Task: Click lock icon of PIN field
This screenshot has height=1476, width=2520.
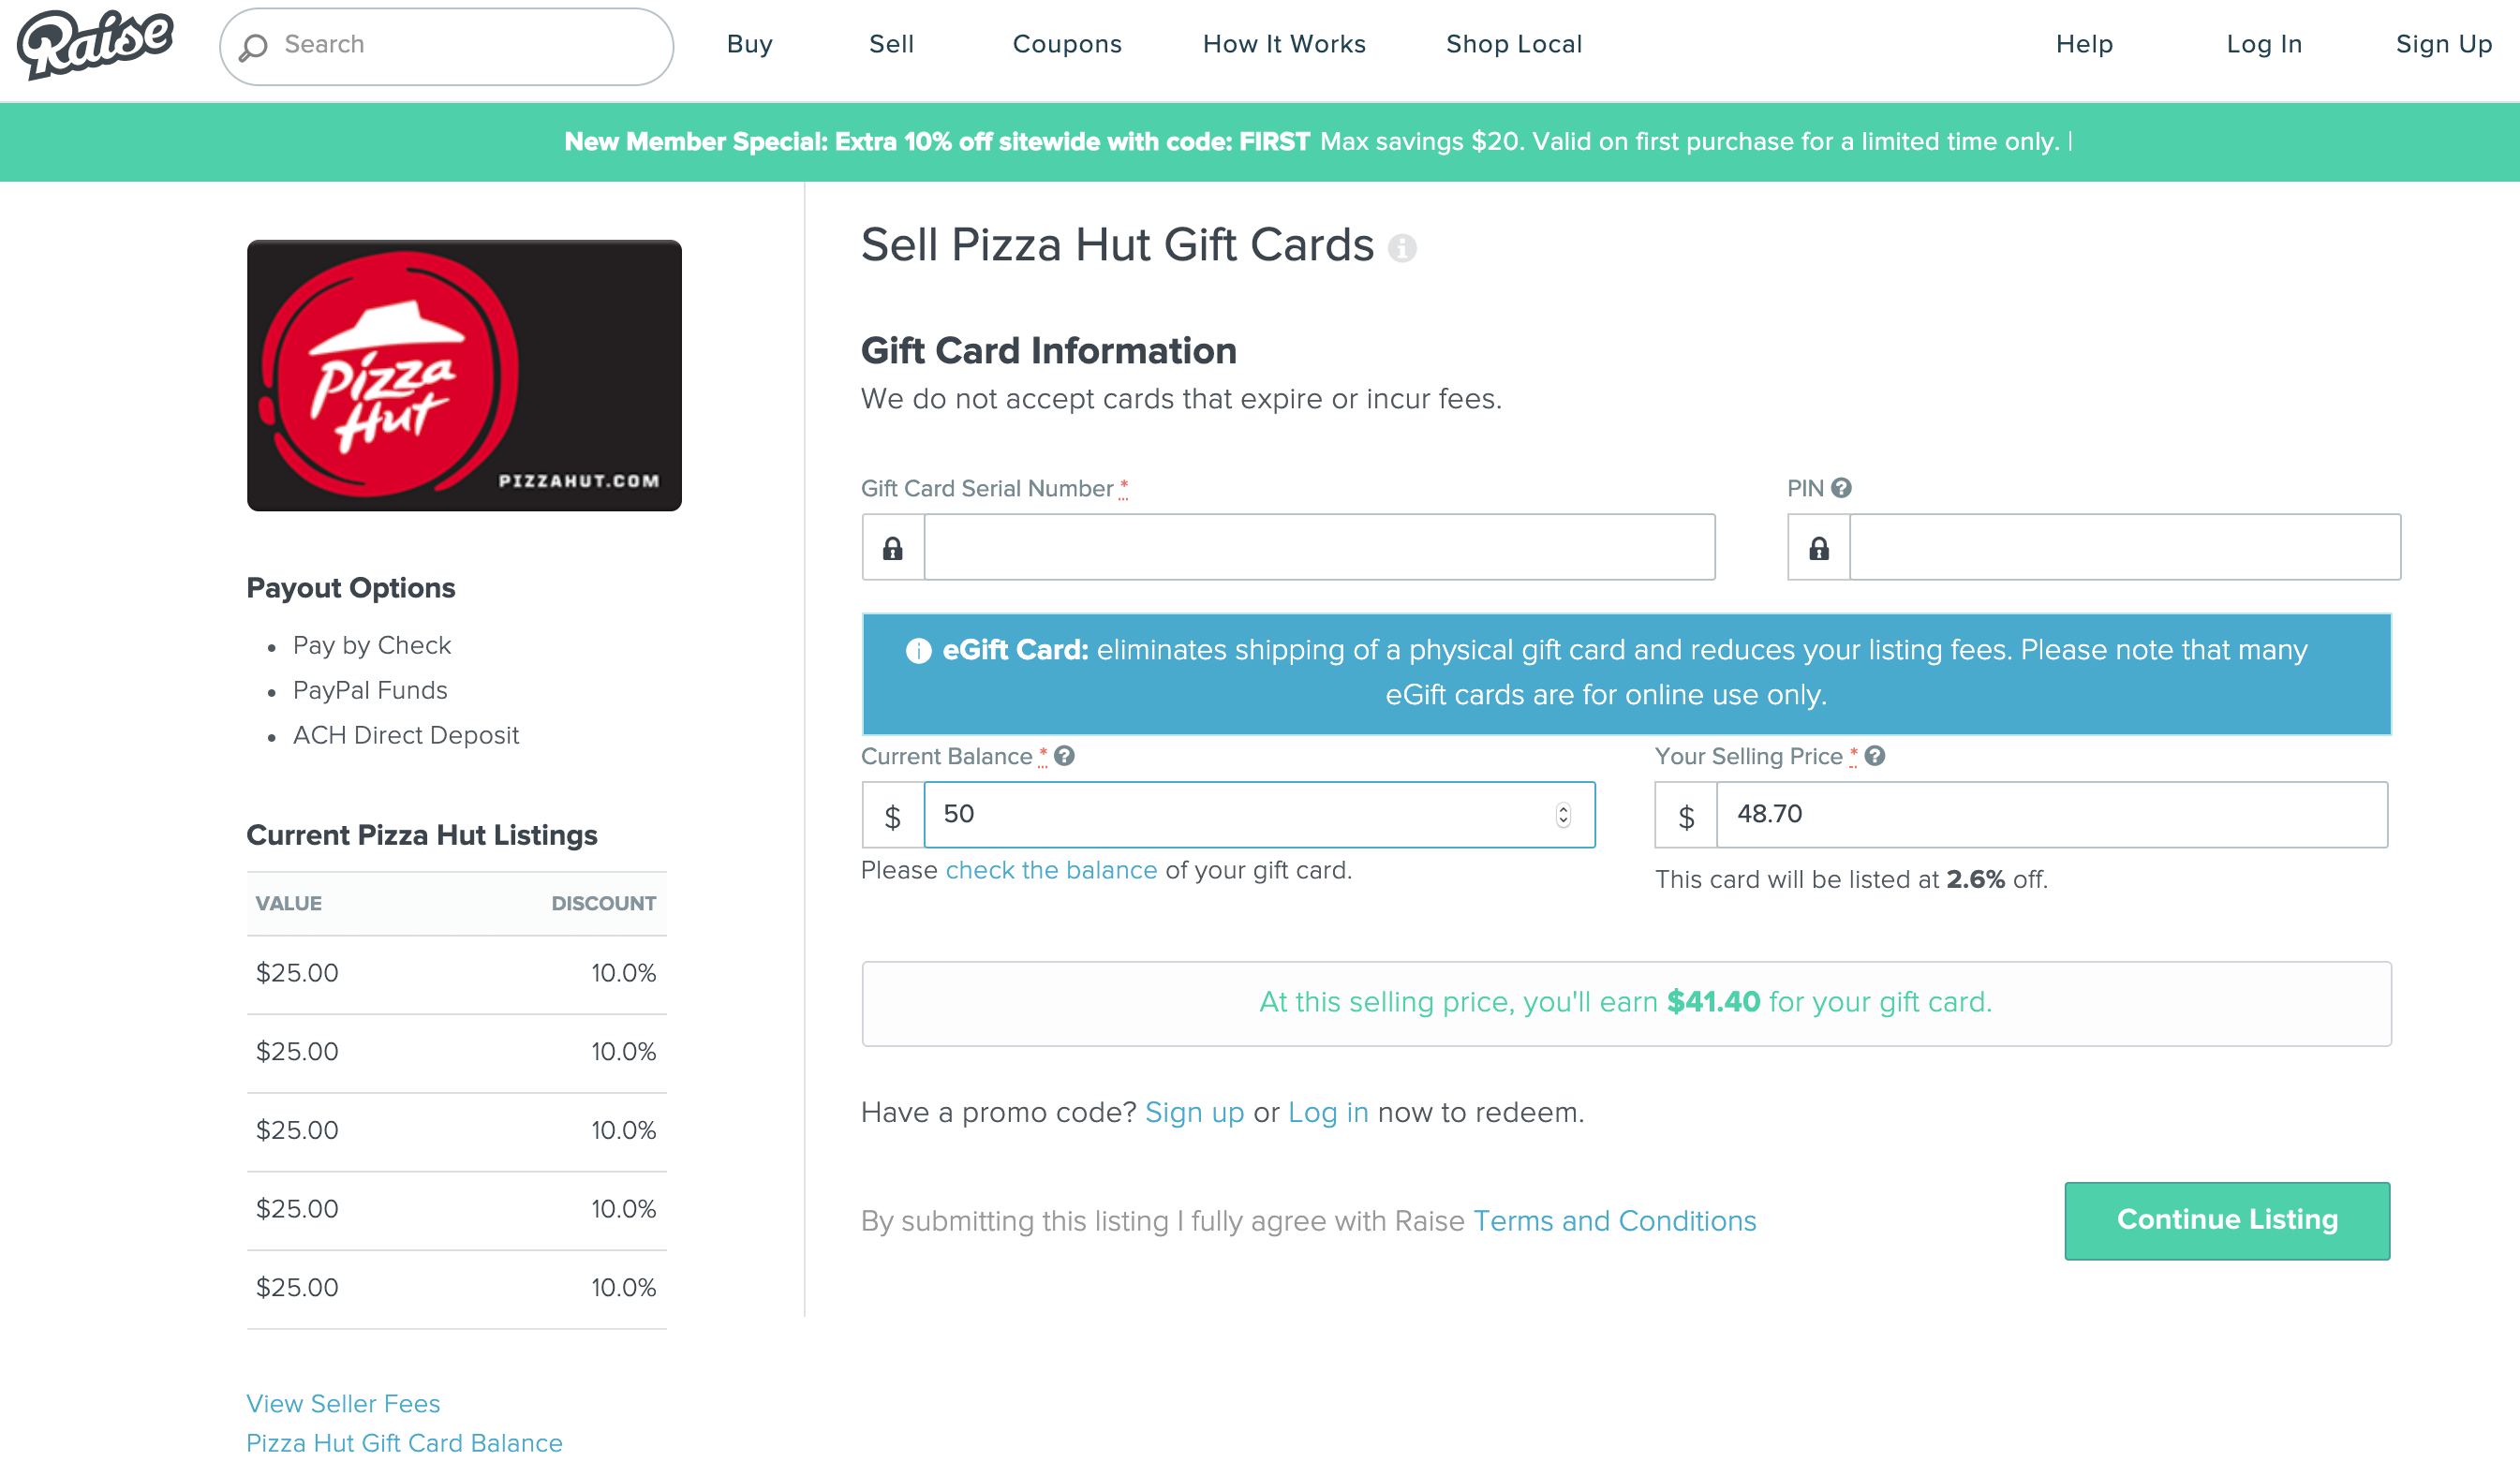Action: tap(1819, 548)
